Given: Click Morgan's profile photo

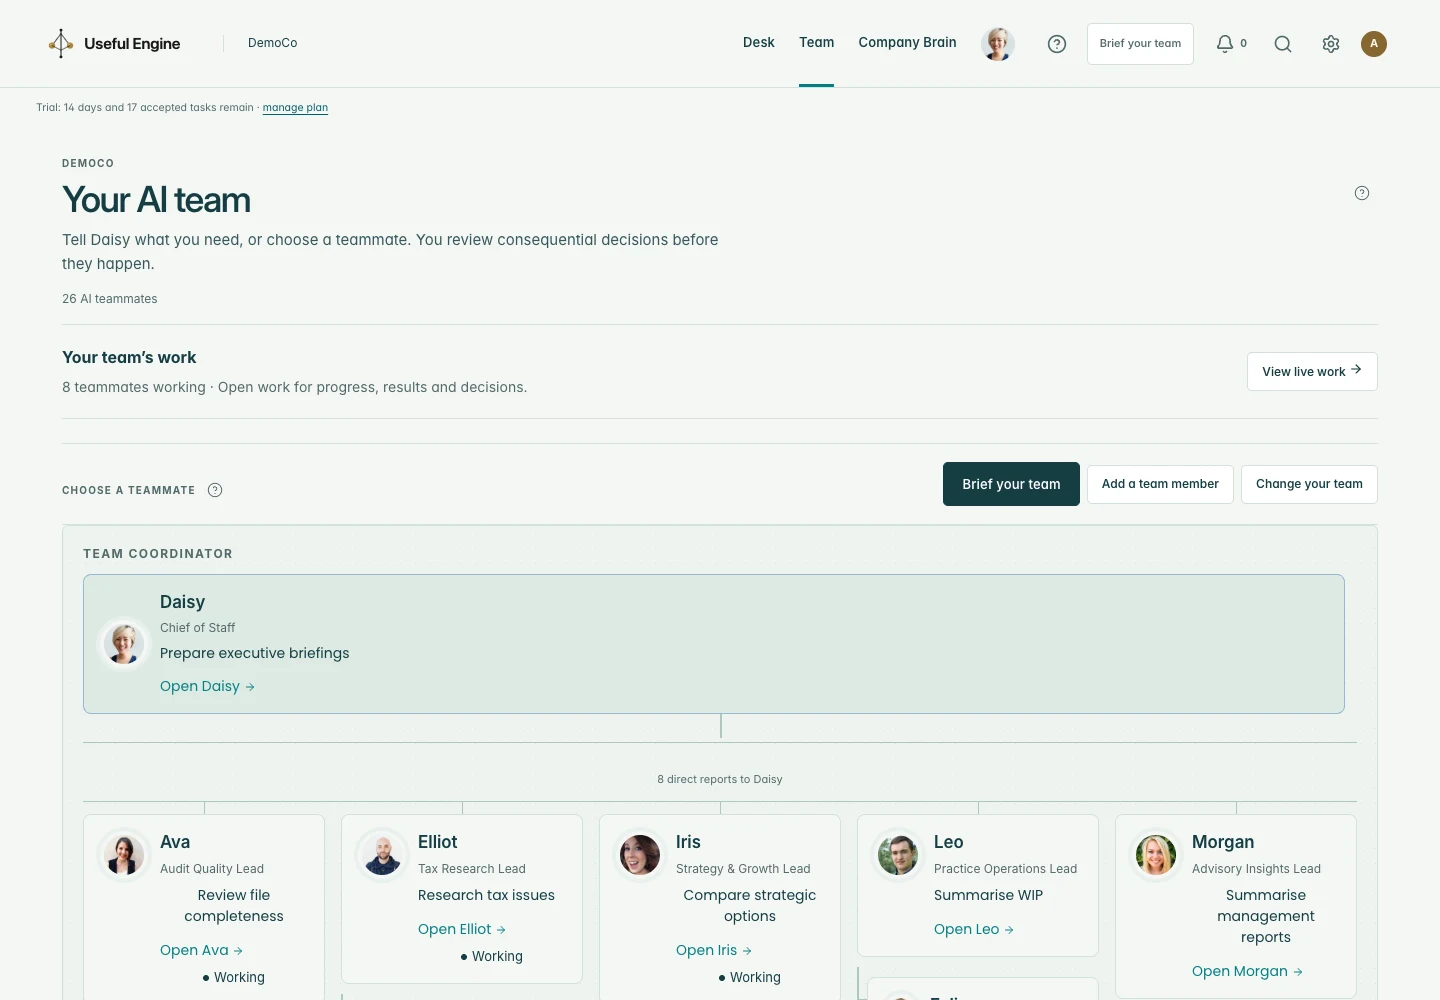Looking at the screenshot, I should (1156, 855).
